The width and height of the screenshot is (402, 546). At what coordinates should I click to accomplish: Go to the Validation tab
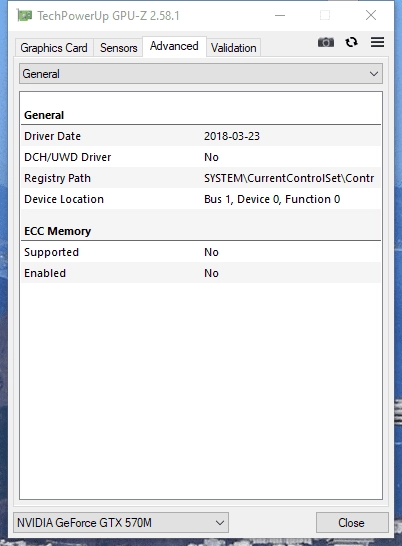[234, 48]
